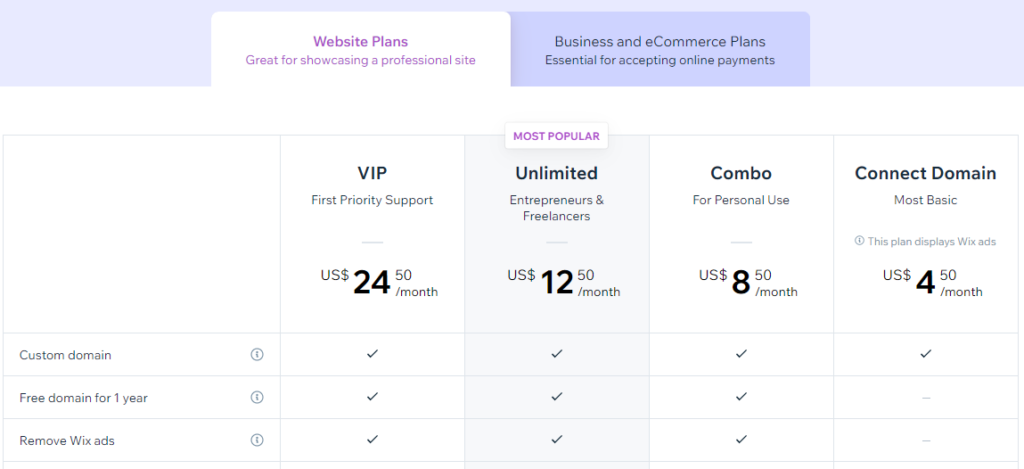Click info icon by 'This plan displays Wix ads'

[859, 241]
